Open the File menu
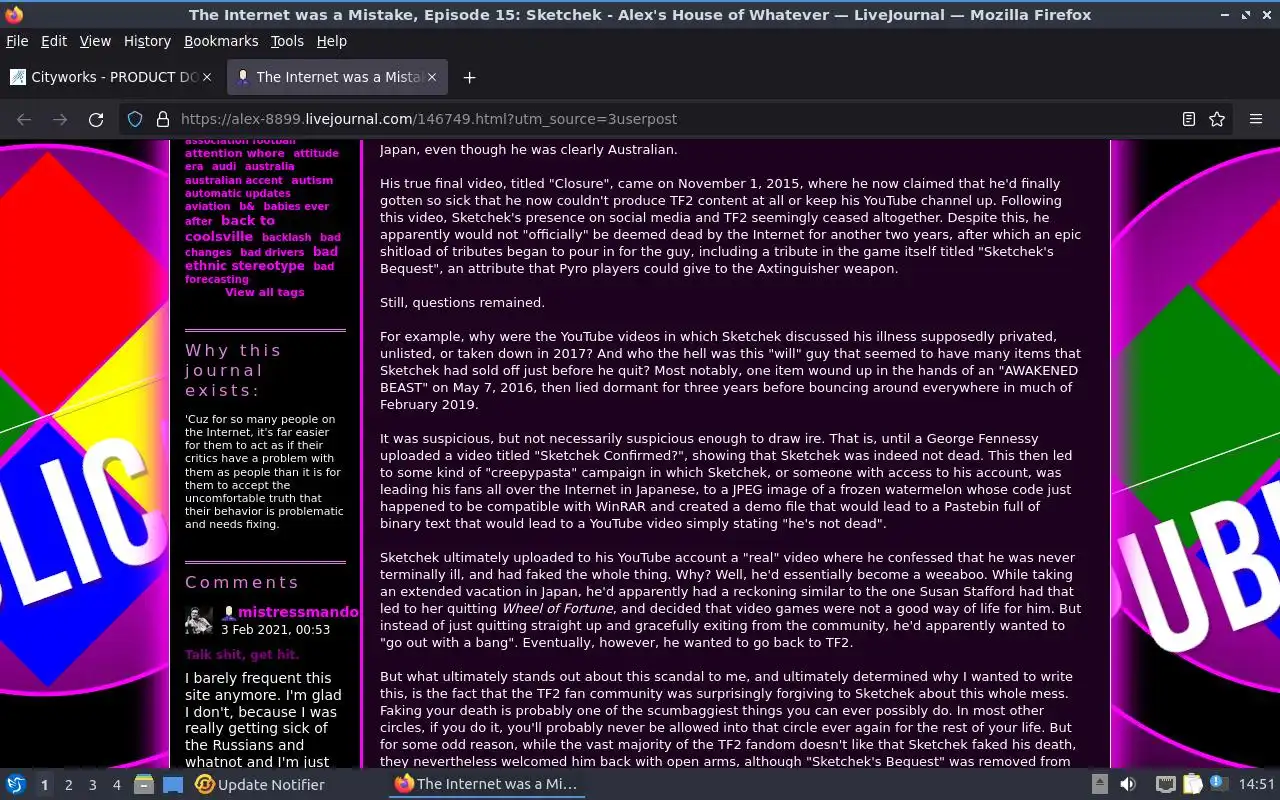 pos(17,41)
